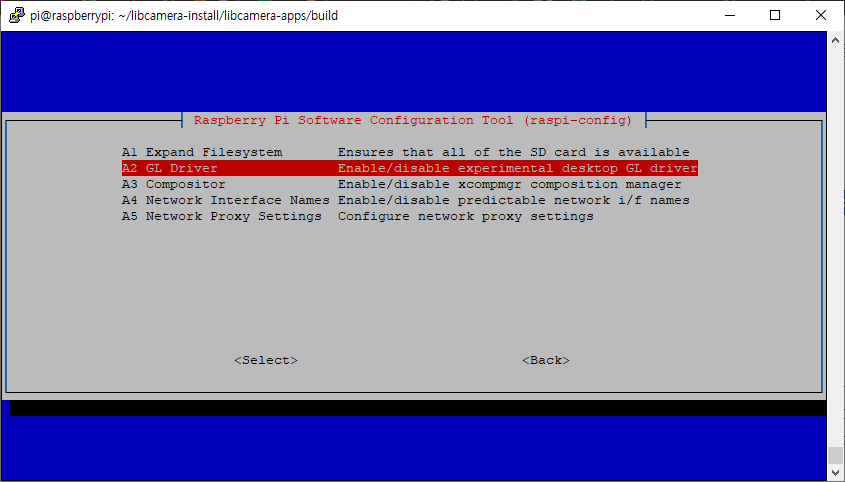The image size is (845, 482).
Task: Go back using the <Back> button
Action: pyautogui.click(x=546, y=360)
